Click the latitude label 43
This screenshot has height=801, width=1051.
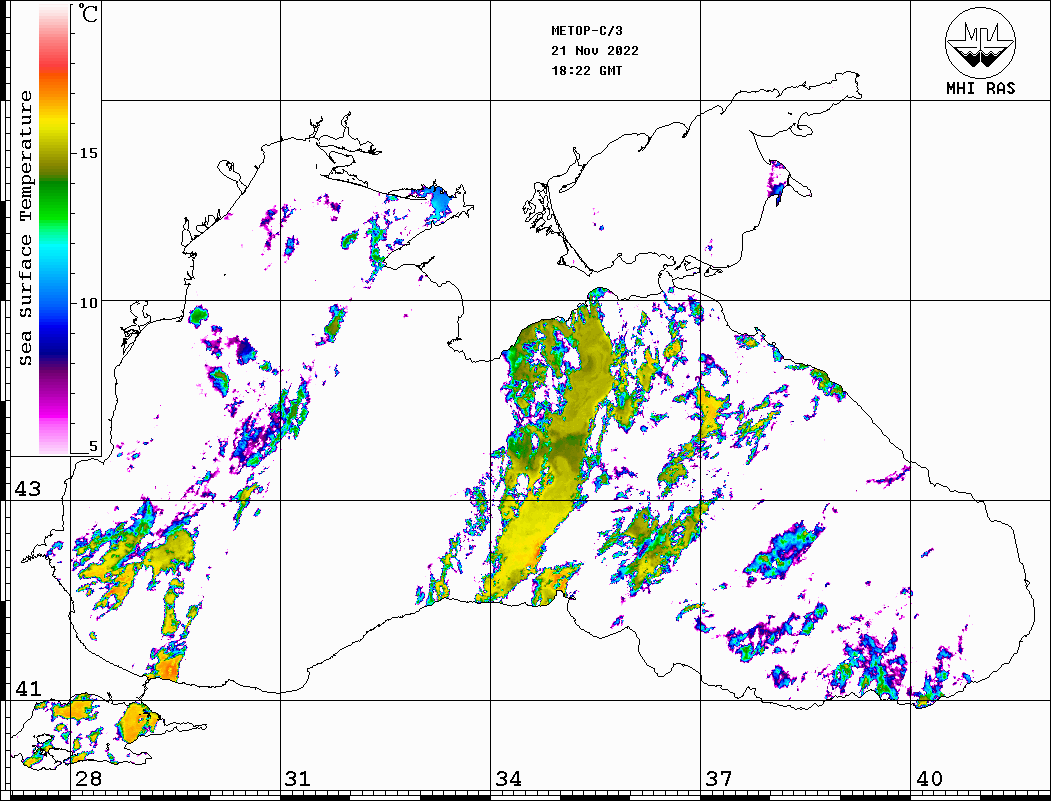pyautogui.click(x=27, y=489)
